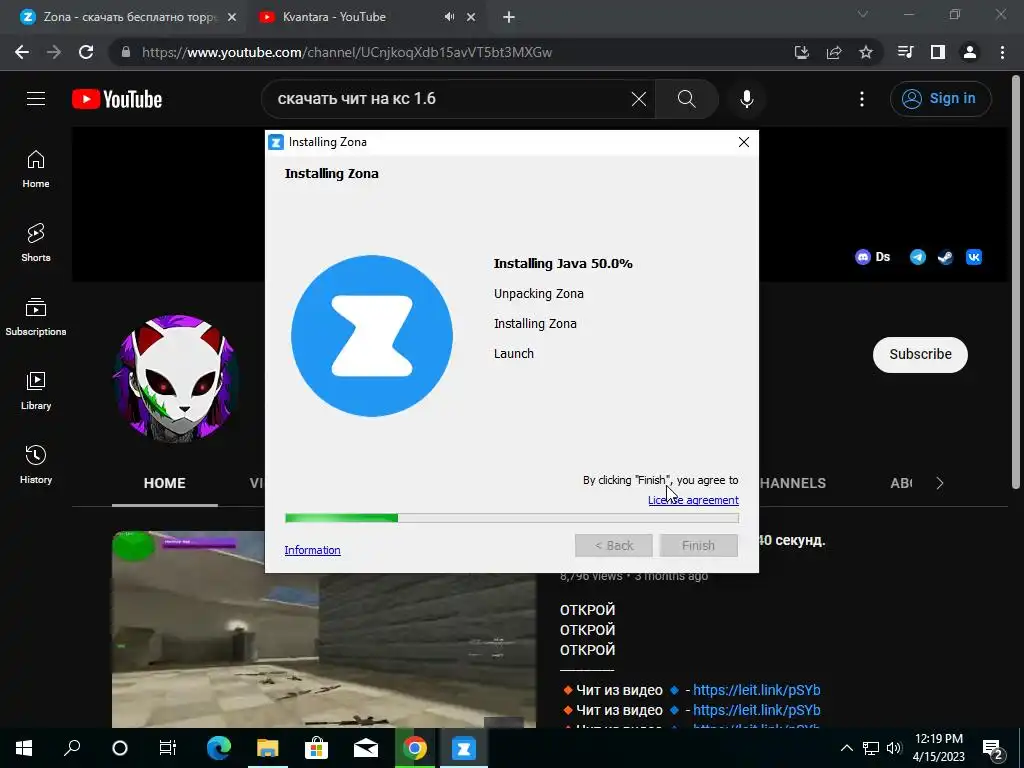Image resolution: width=1024 pixels, height=768 pixels.
Task: Click the YouTube page scrollbar
Action: [1016, 281]
